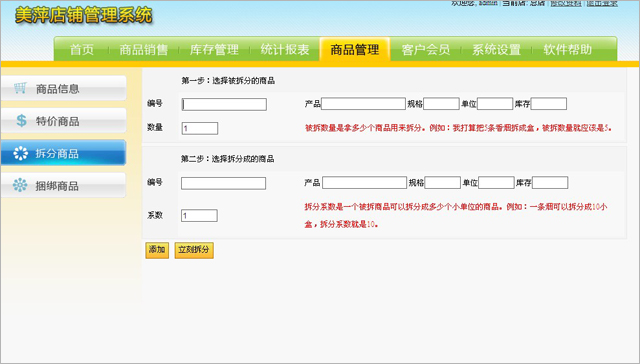Image resolution: width=640 pixels, height=364 pixels.
Task: Click the 美萍店铺管理系统 logo title
Action: point(84,16)
